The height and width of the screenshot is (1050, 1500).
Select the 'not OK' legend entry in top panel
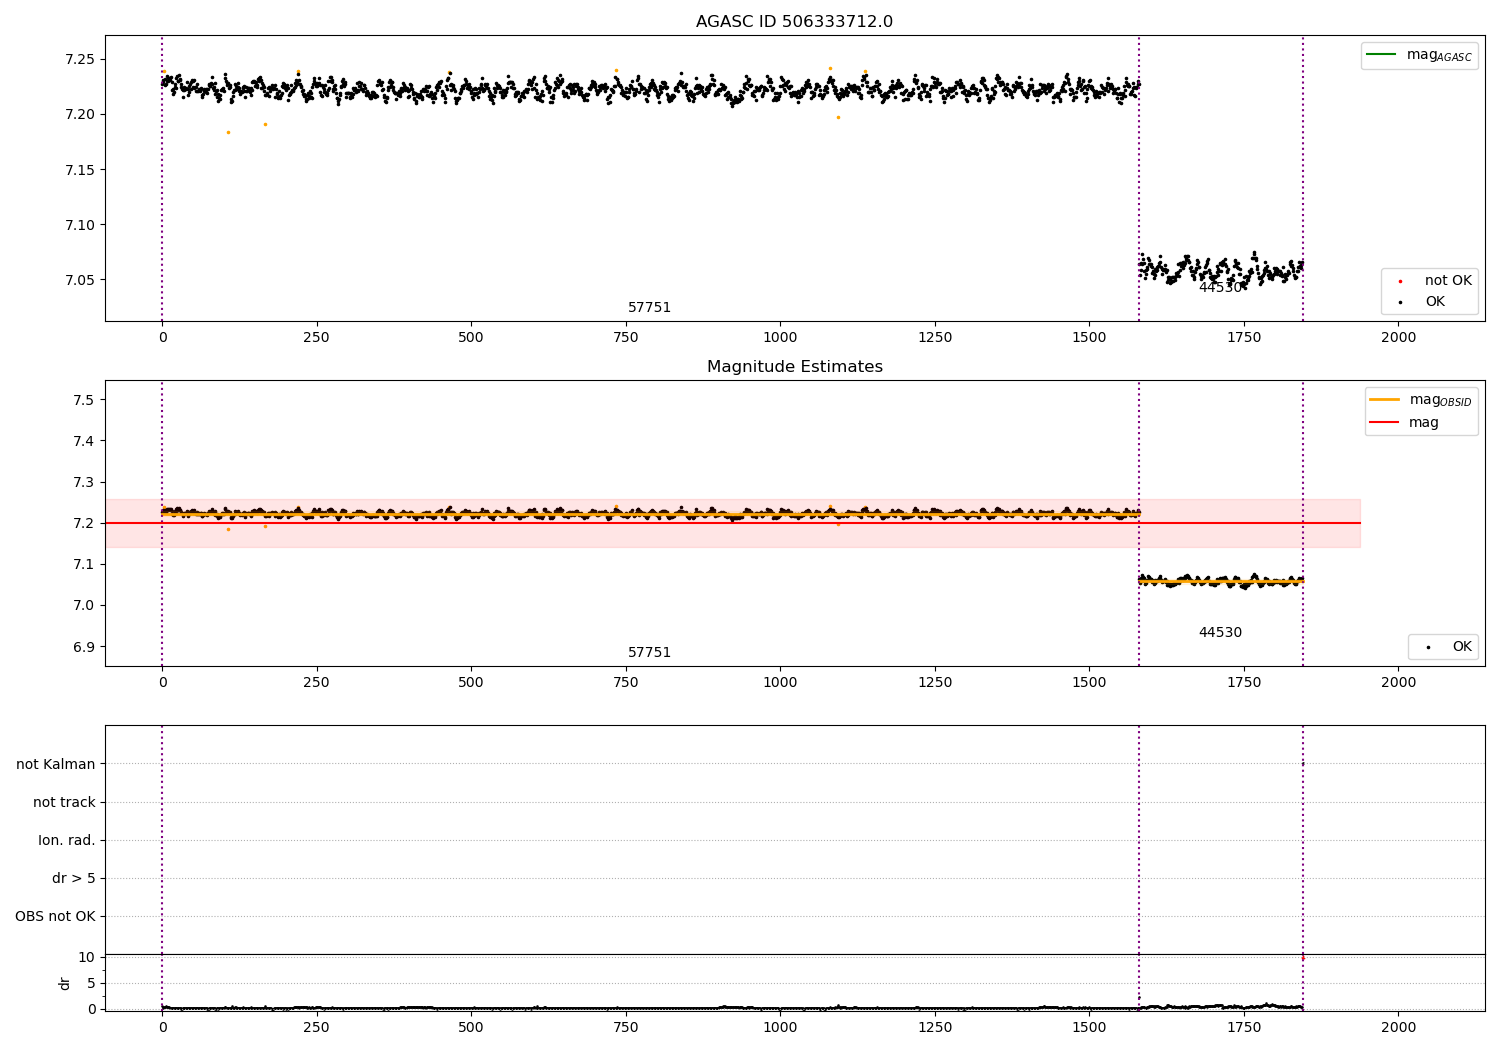[1448, 281]
